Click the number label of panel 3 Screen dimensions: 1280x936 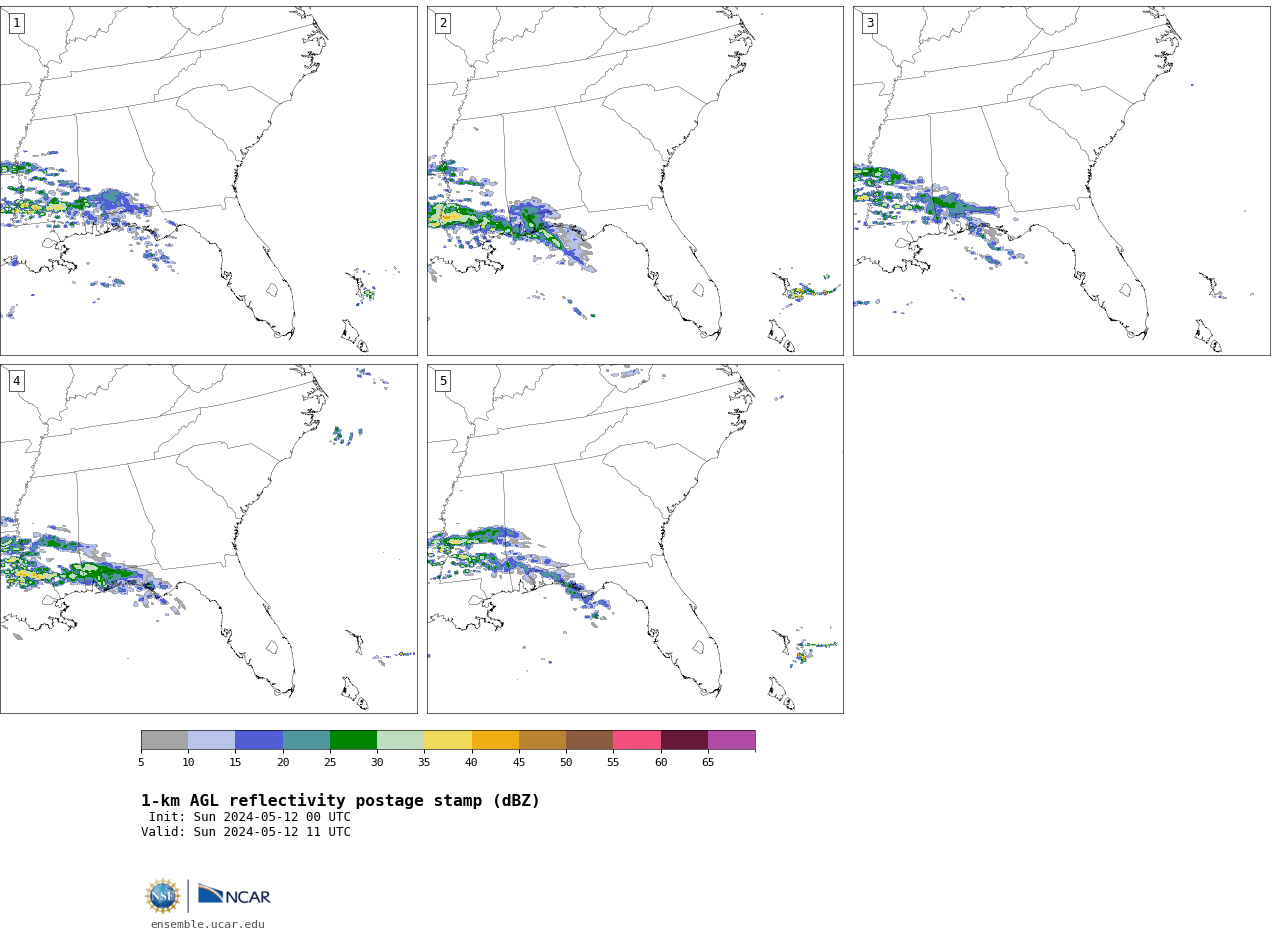(x=869, y=23)
